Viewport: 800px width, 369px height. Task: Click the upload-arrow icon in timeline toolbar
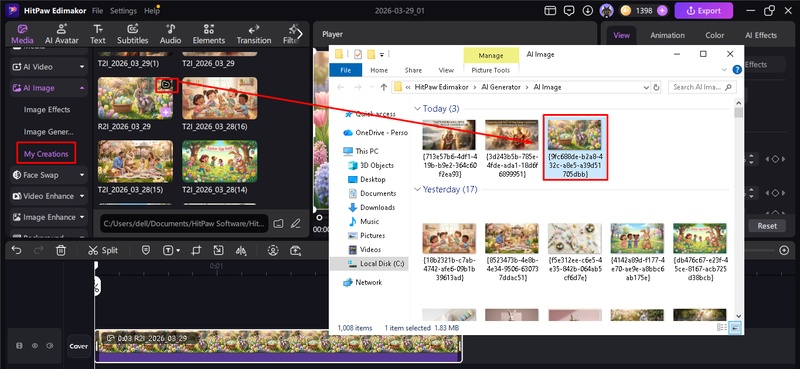click(295, 250)
